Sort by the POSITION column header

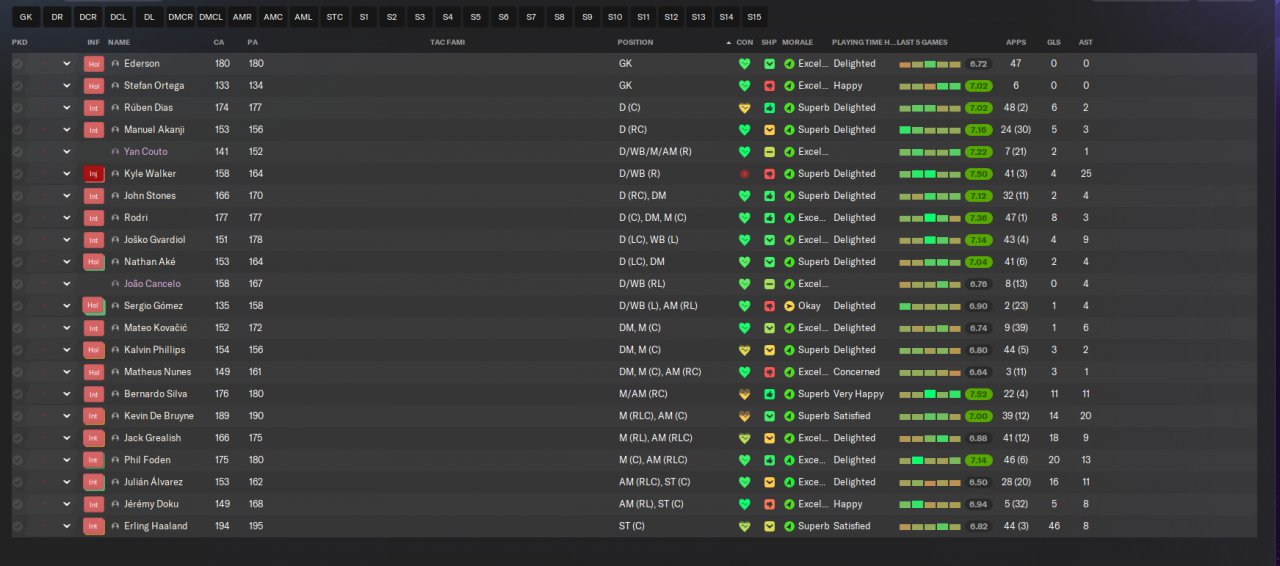coord(635,42)
